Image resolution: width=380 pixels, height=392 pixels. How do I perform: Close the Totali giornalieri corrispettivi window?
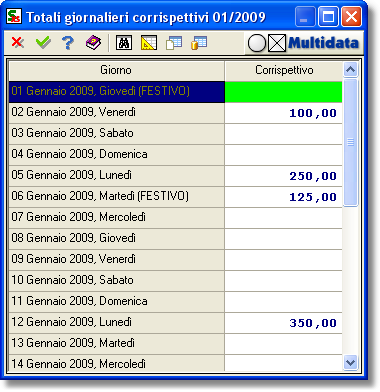click(351, 17)
